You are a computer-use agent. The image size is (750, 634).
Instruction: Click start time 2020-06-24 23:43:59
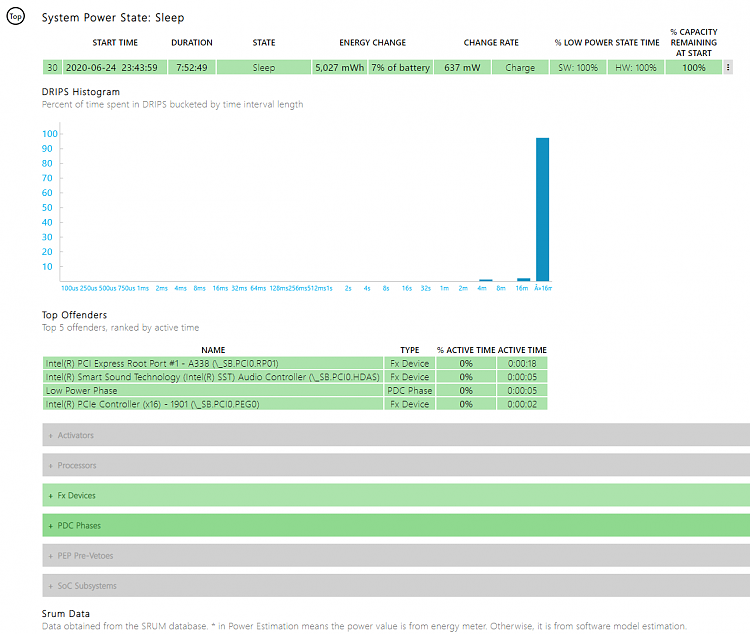pyautogui.click(x=115, y=67)
